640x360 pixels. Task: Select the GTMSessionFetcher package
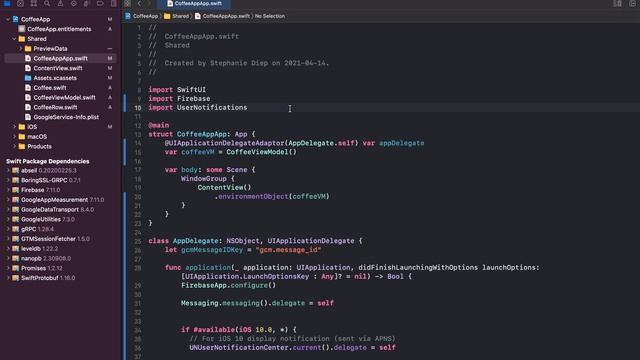(x=60, y=239)
